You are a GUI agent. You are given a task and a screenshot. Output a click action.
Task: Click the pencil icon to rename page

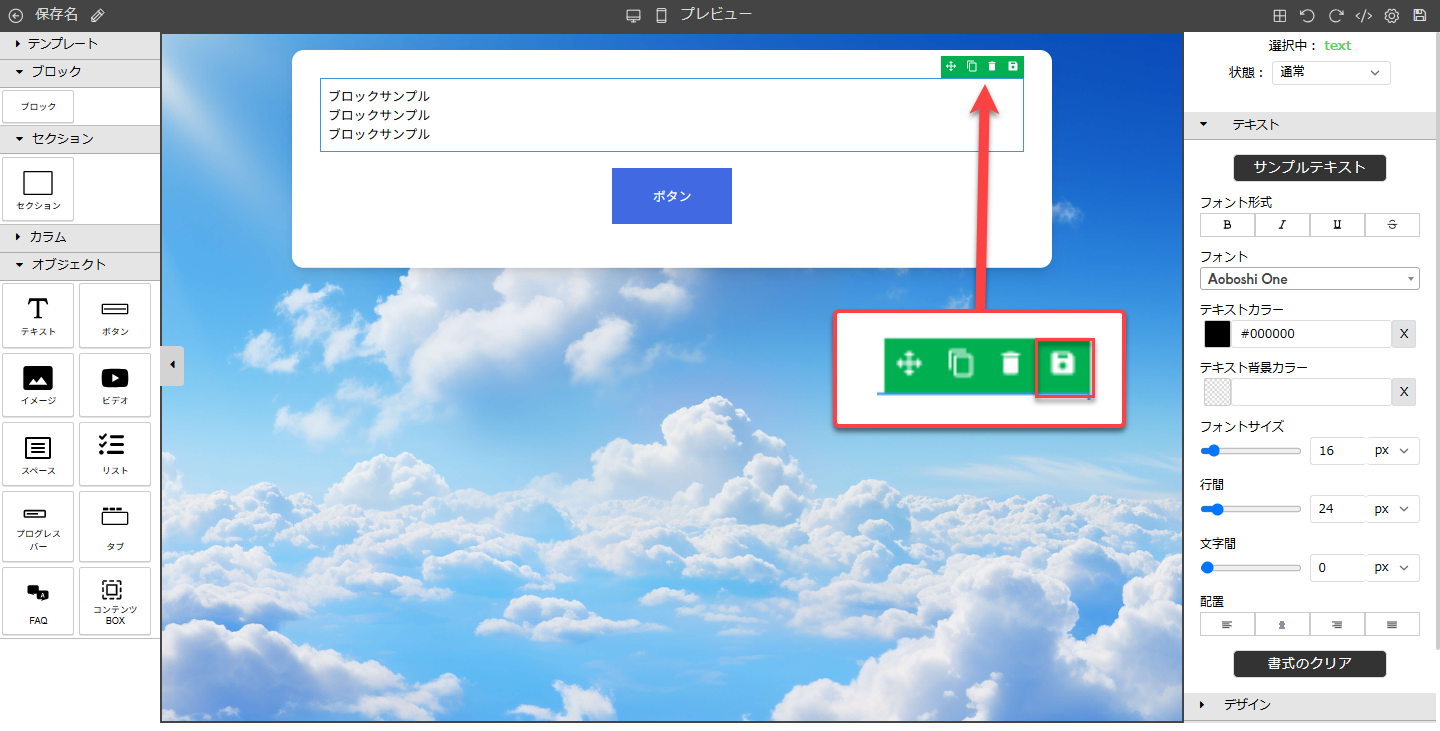pos(97,15)
